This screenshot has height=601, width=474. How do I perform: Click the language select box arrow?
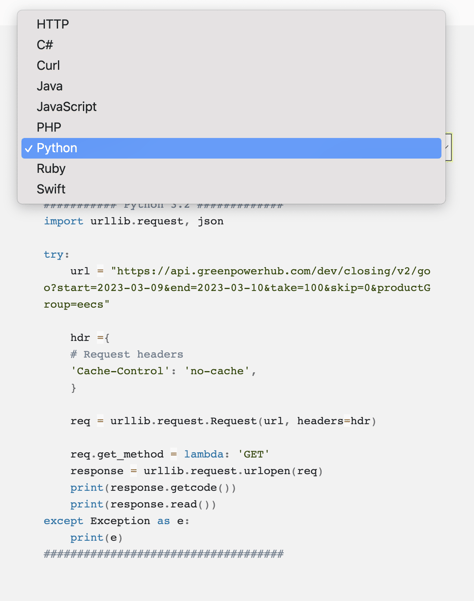(448, 147)
